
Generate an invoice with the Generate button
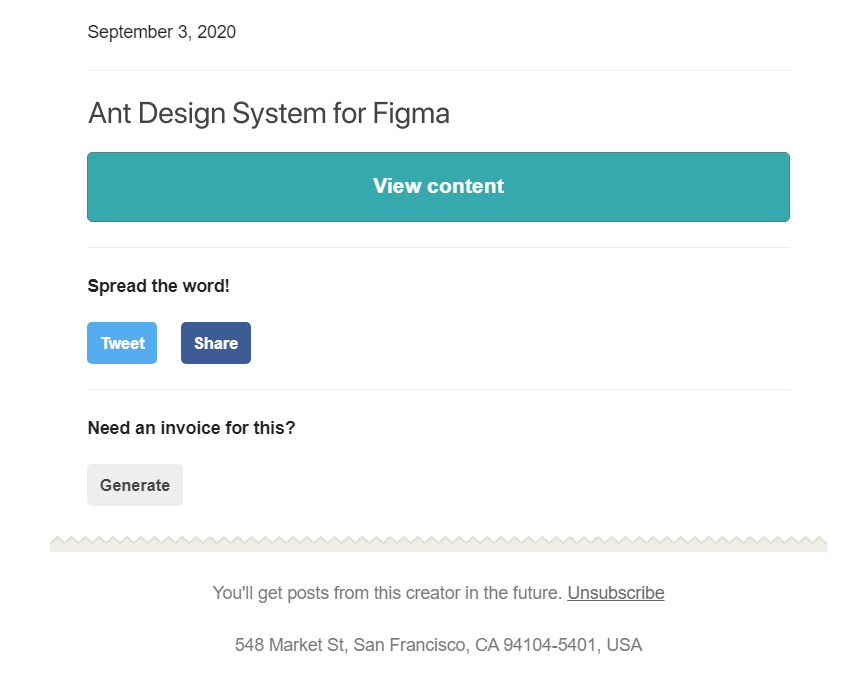135,485
